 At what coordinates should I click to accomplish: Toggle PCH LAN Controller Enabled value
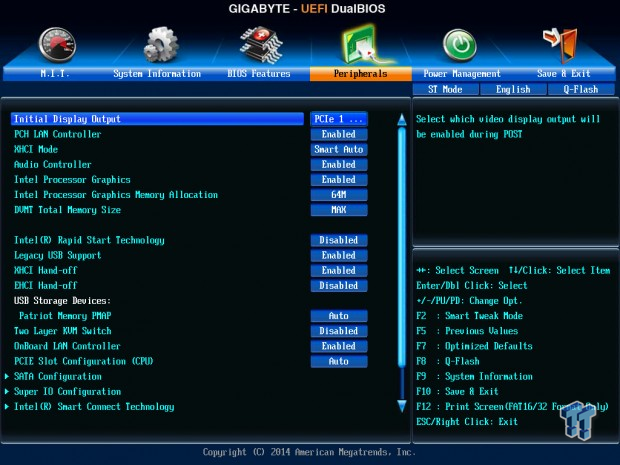pos(339,134)
